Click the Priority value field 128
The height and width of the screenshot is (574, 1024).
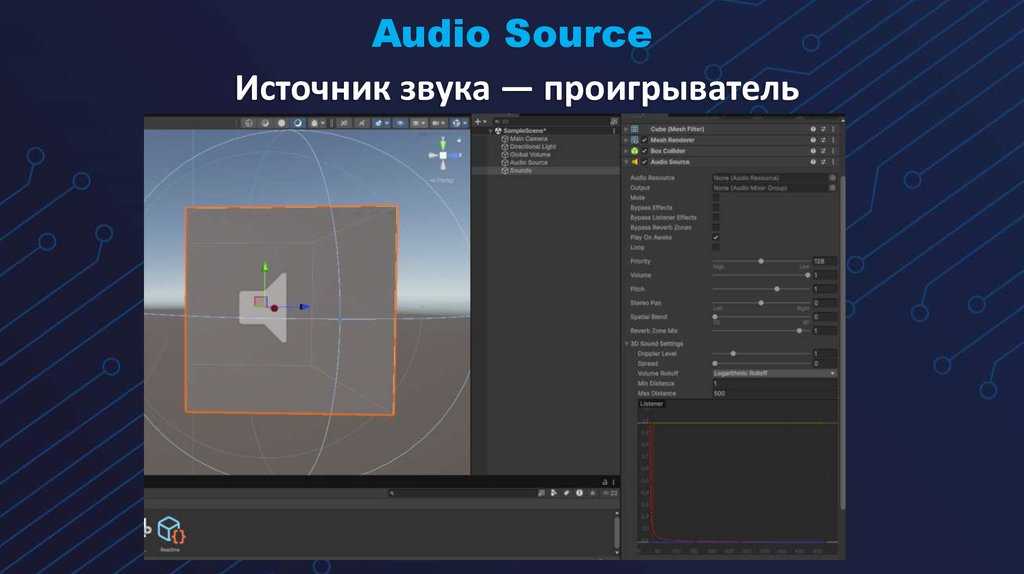point(825,261)
